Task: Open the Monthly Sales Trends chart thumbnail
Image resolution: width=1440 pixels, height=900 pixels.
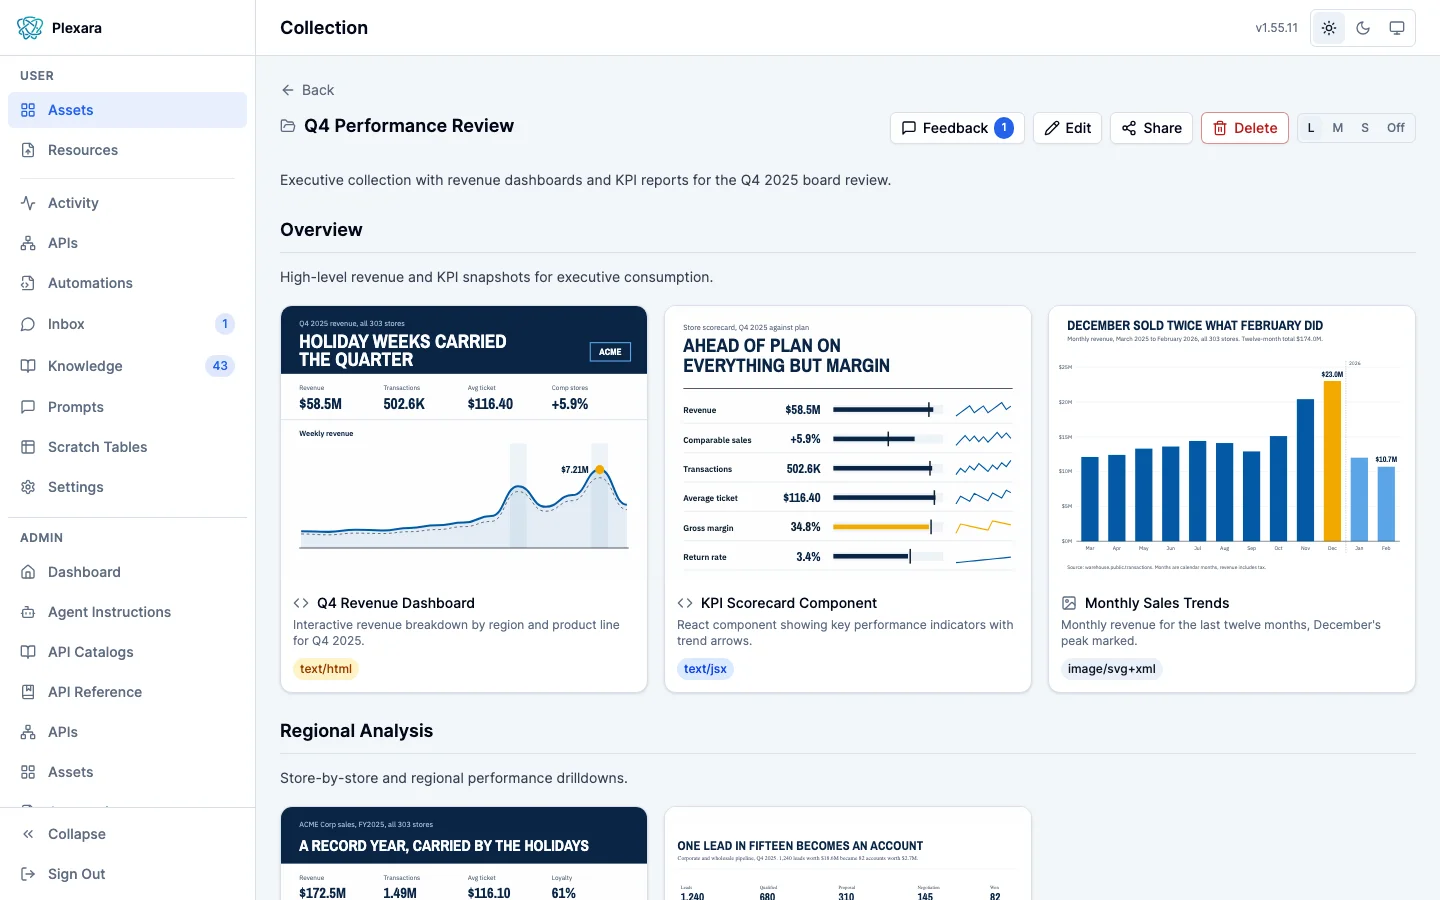Action: 1232,444
